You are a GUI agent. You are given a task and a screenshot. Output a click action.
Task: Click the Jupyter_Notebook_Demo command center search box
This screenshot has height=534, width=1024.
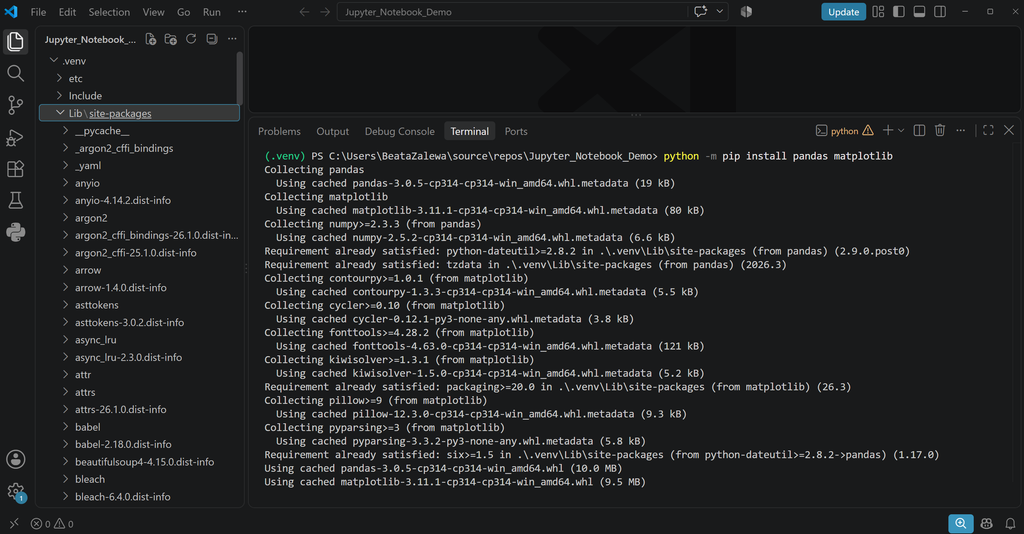tap(513, 12)
